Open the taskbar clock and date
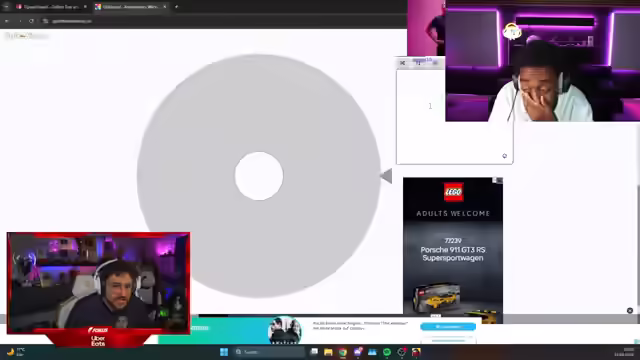The height and width of the screenshot is (360, 640). pos(624,352)
